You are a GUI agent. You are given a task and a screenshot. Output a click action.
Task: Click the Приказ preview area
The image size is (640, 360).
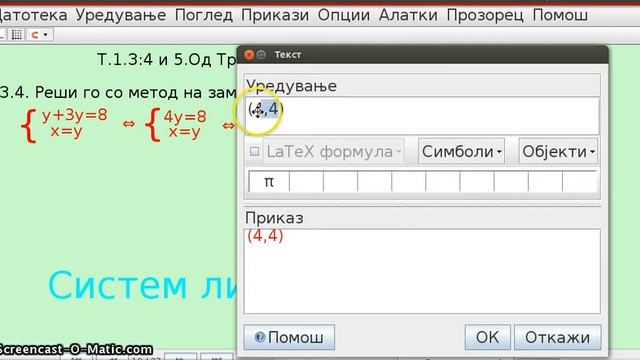click(x=422, y=271)
